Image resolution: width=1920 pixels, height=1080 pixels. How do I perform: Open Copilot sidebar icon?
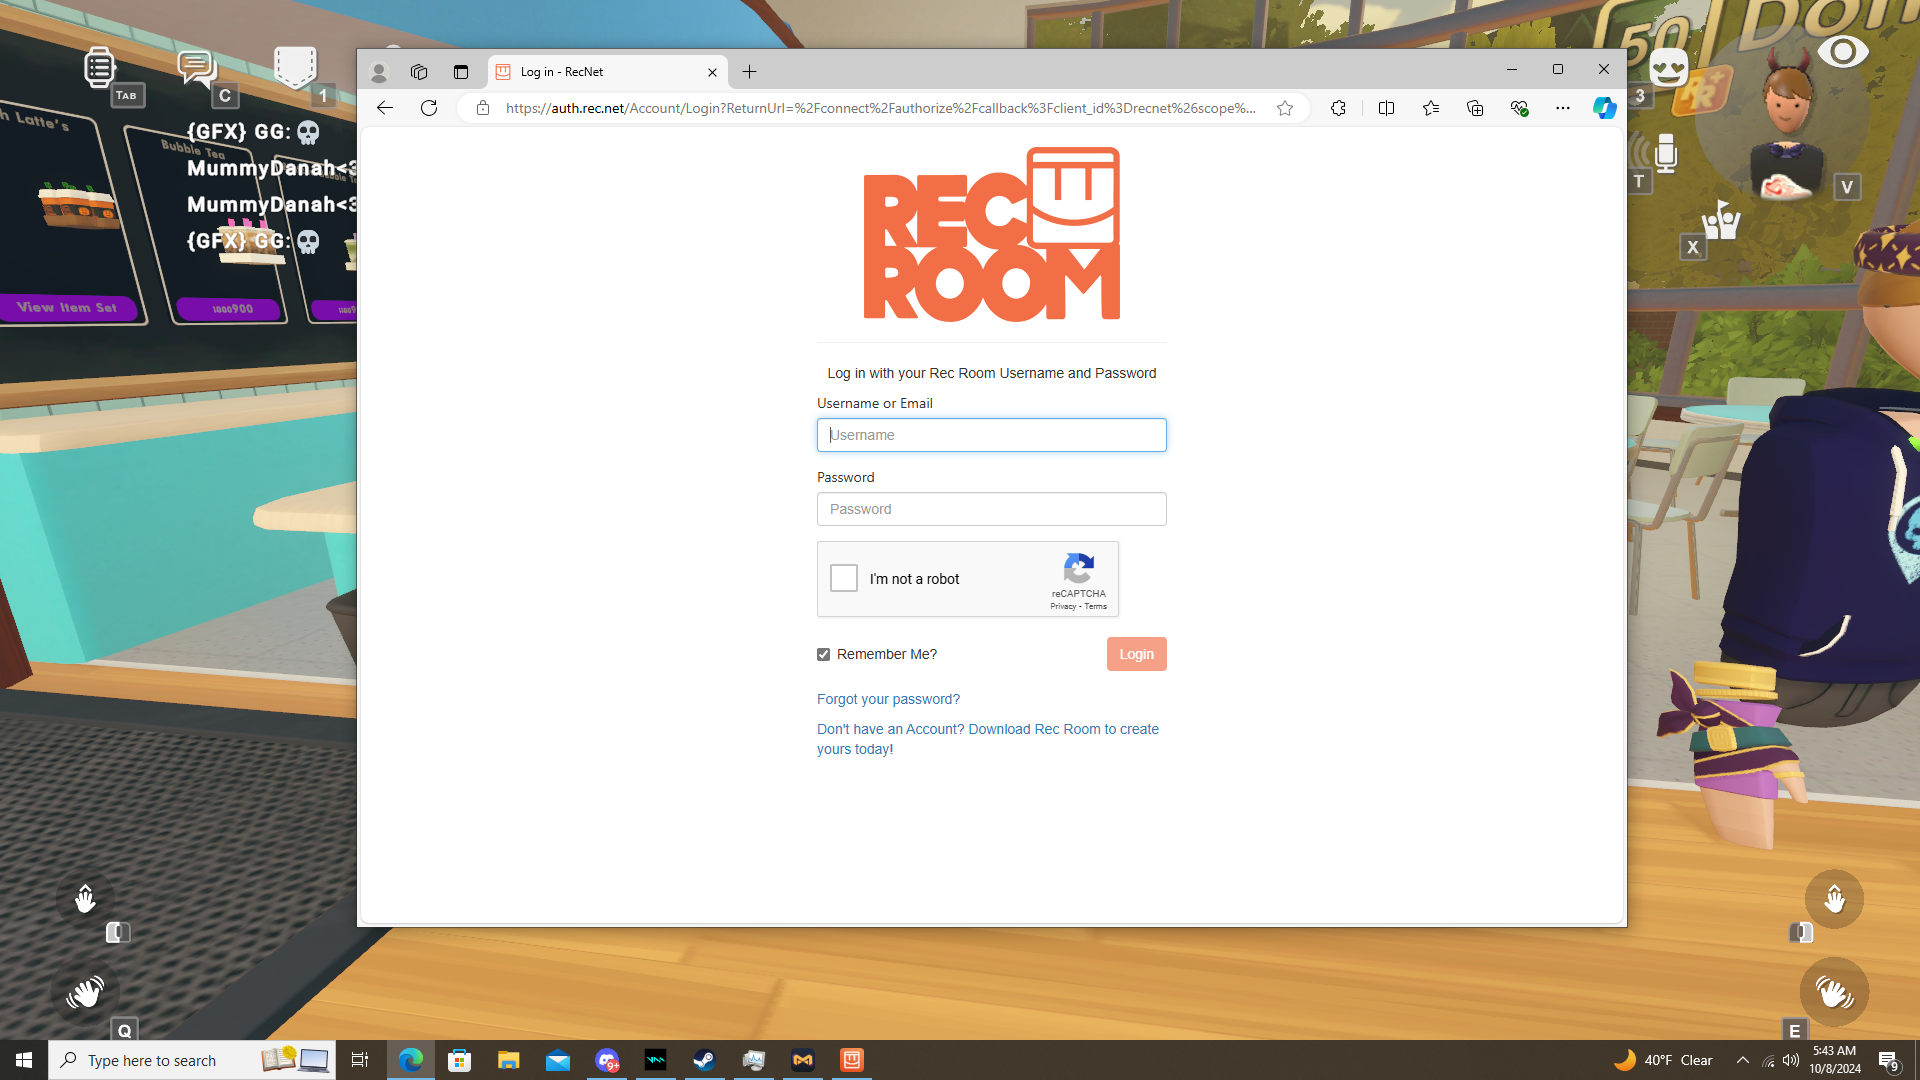tap(1604, 108)
